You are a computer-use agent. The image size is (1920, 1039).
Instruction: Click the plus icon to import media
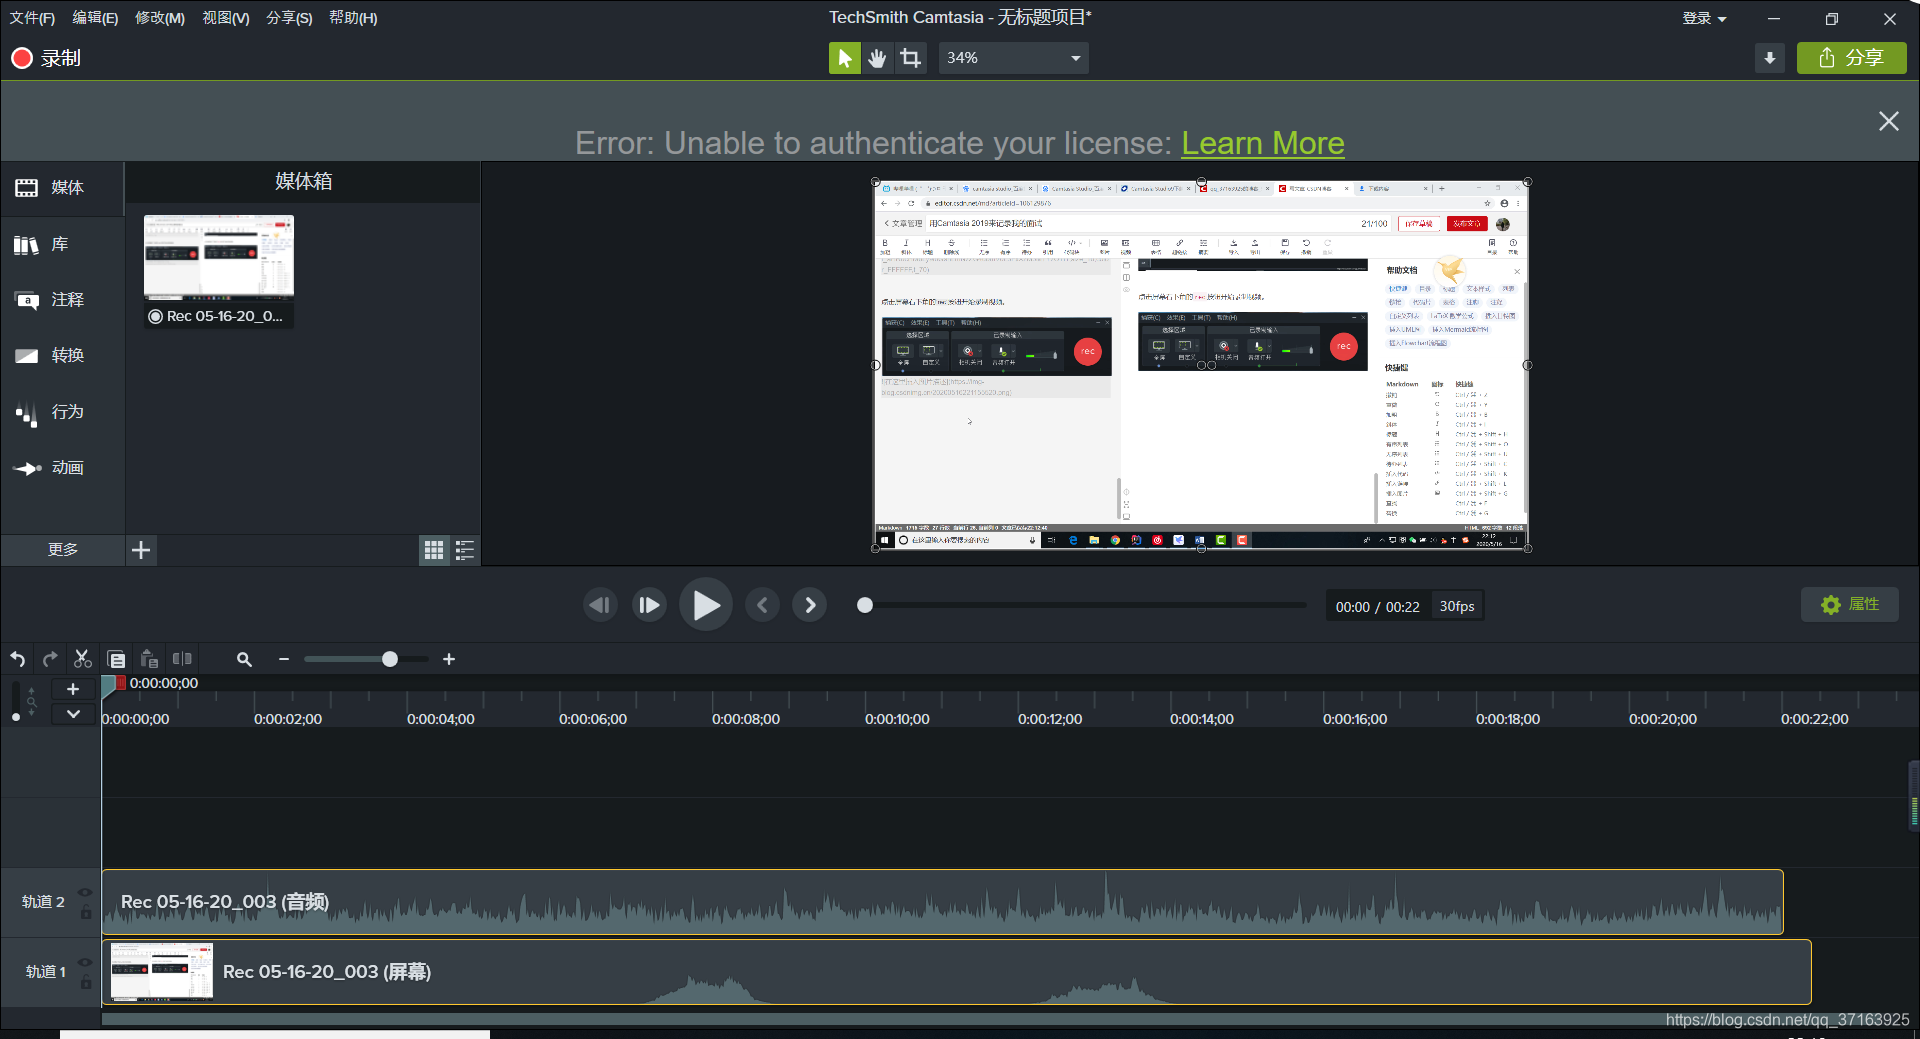coord(141,550)
